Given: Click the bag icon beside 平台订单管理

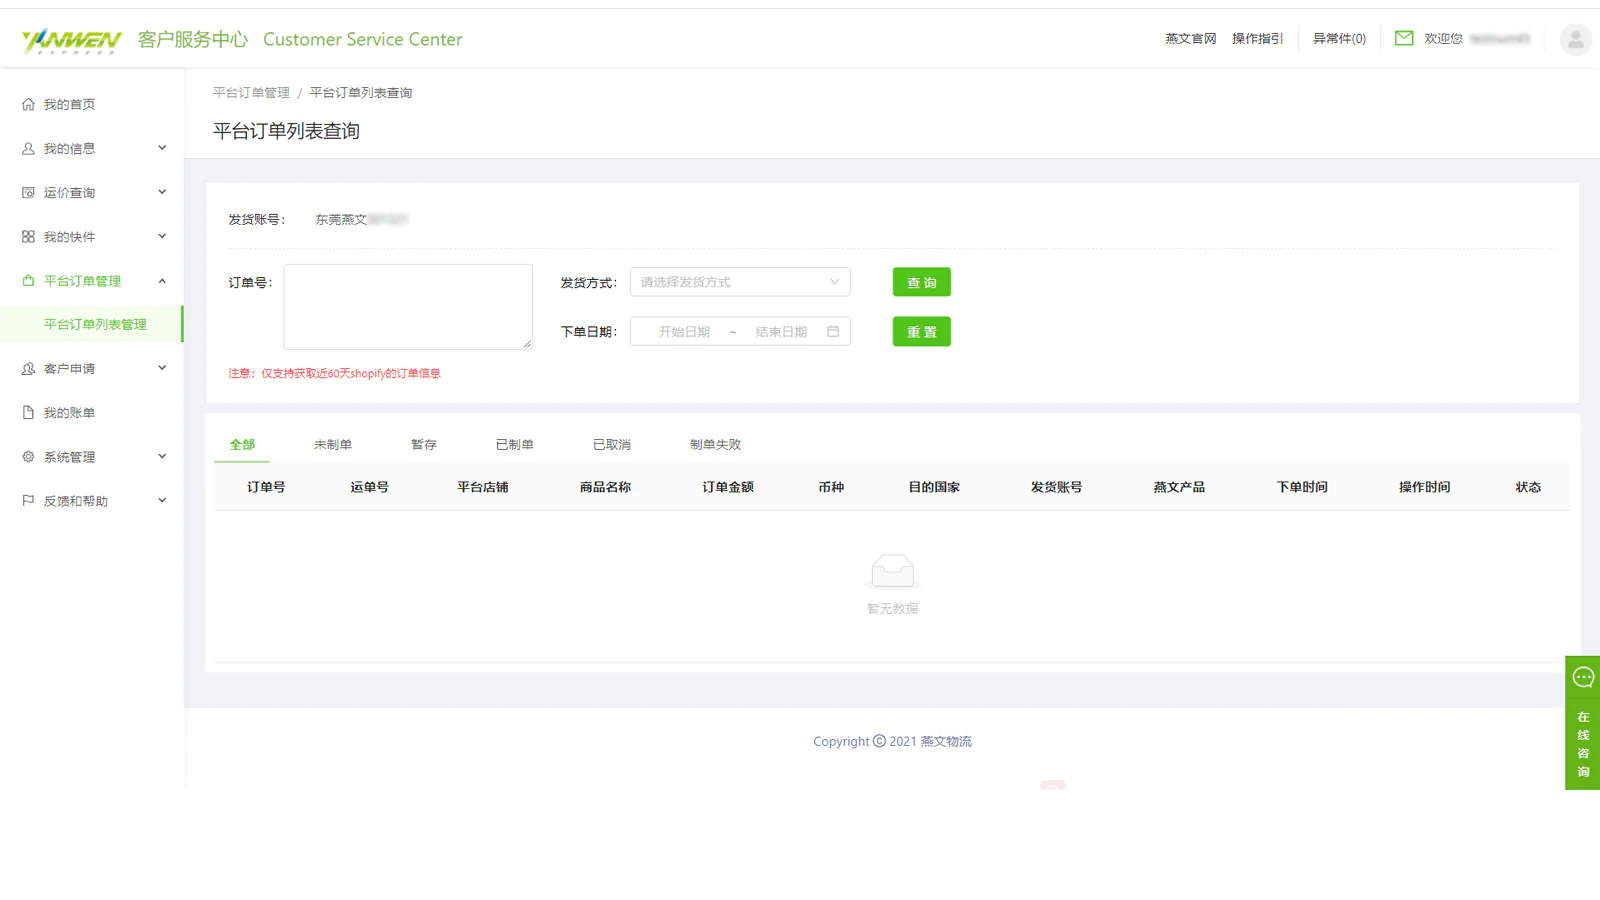Looking at the screenshot, I should 28,281.
